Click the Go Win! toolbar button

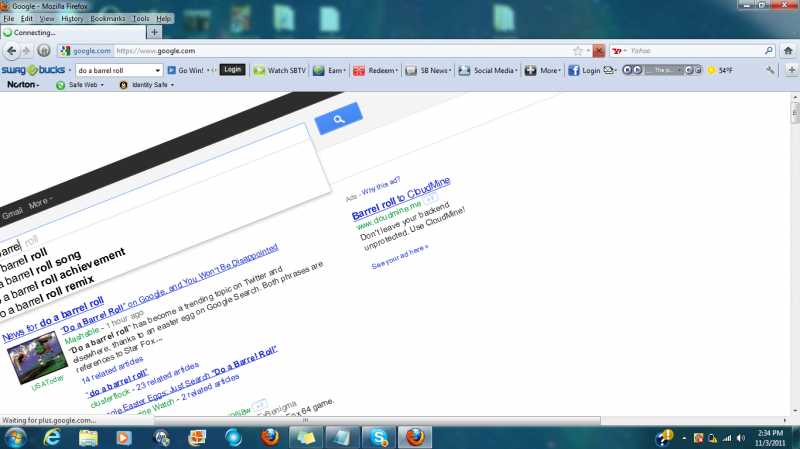[x=186, y=70]
